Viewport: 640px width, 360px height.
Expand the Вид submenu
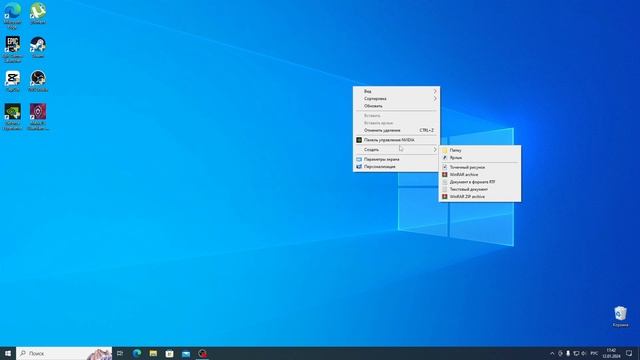point(396,91)
